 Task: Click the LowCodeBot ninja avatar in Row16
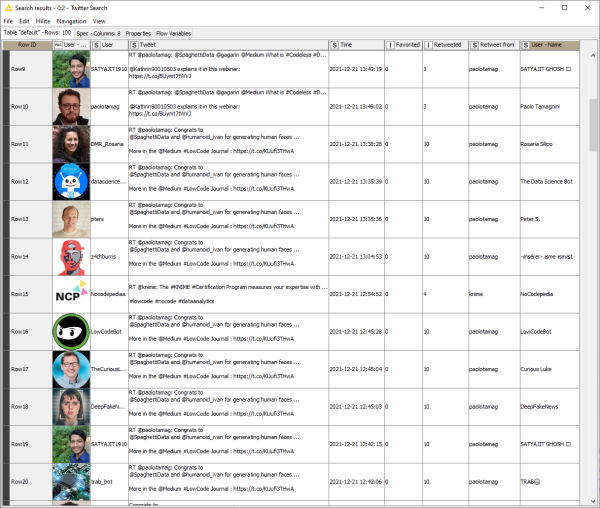(x=71, y=332)
